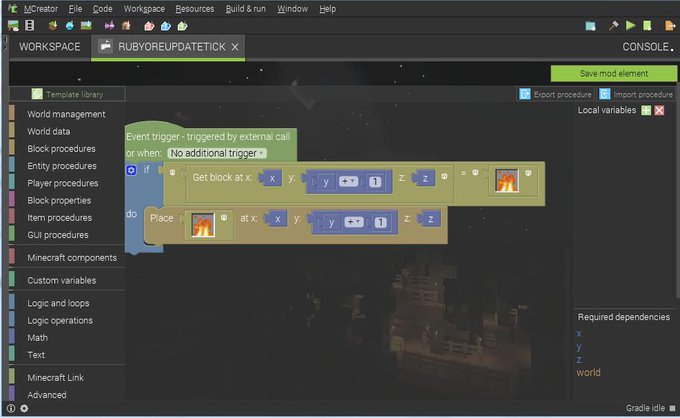Image resolution: width=680 pixels, height=418 pixels.
Task: Open the Build & run menu
Action: (x=245, y=9)
